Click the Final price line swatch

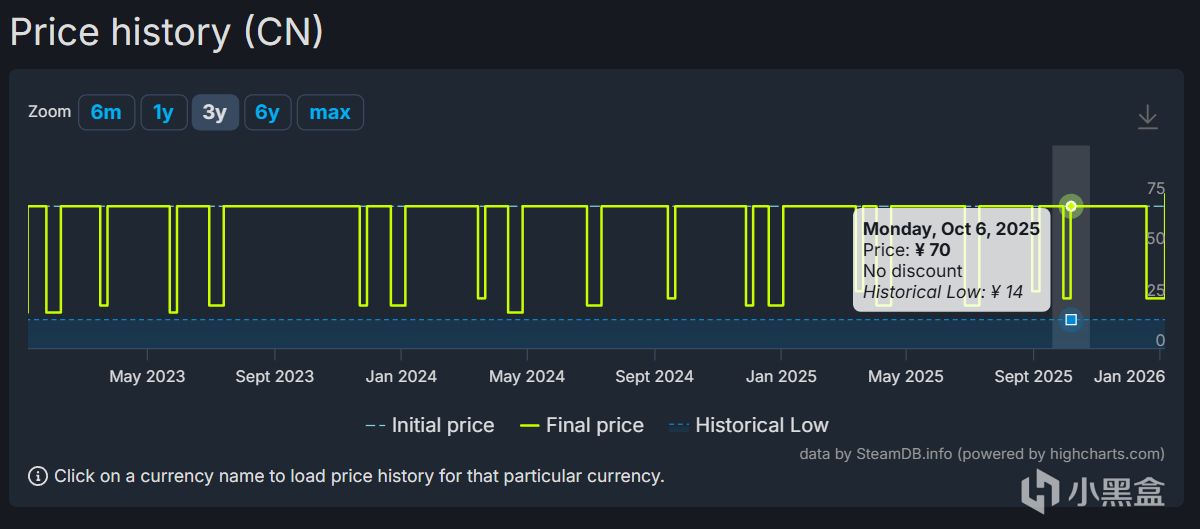[x=530, y=426]
